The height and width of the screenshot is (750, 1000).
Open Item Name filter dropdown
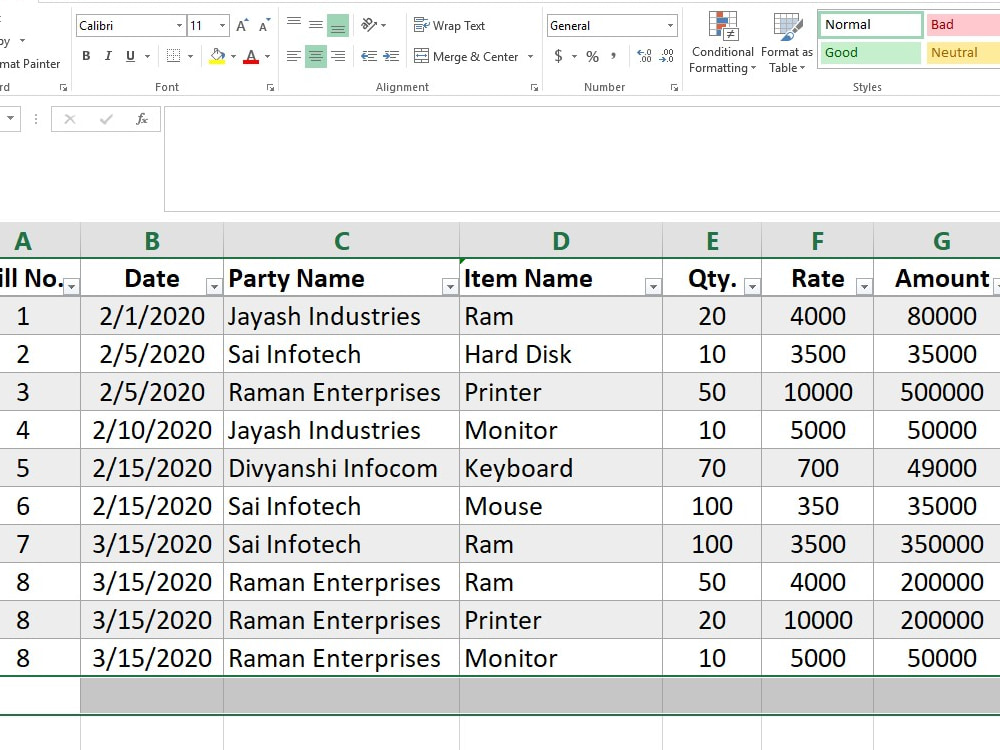[653, 287]
